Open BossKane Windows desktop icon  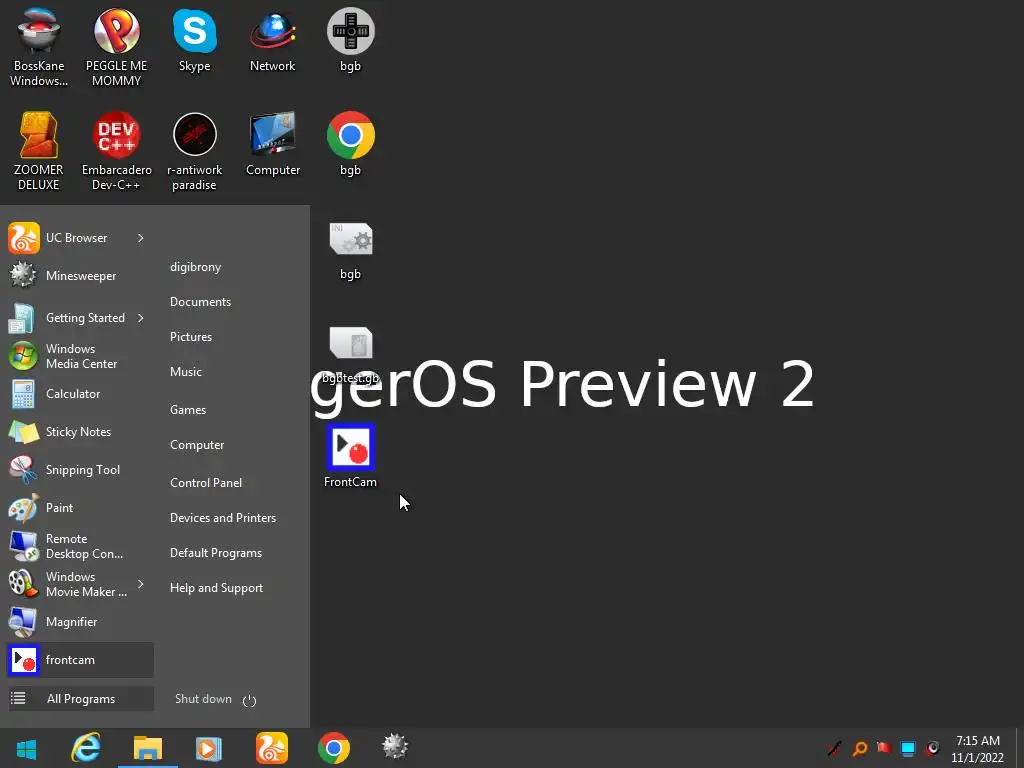(39, 47)
